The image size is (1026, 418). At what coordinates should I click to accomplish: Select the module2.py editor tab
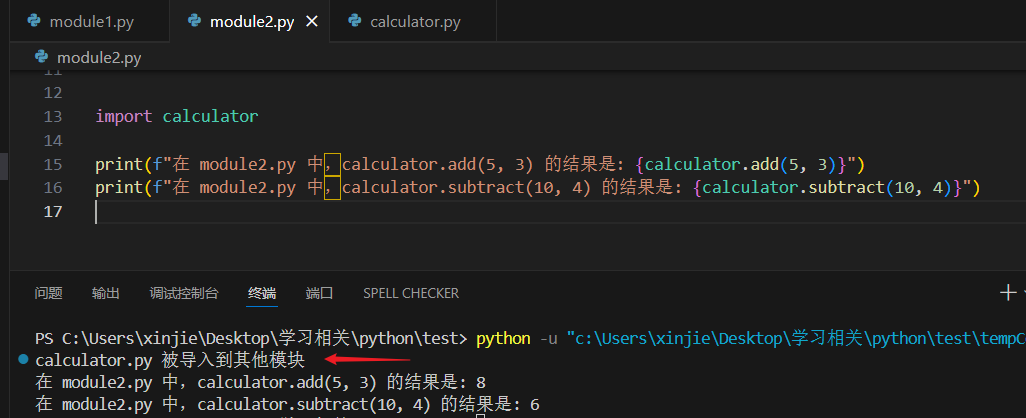251,21
